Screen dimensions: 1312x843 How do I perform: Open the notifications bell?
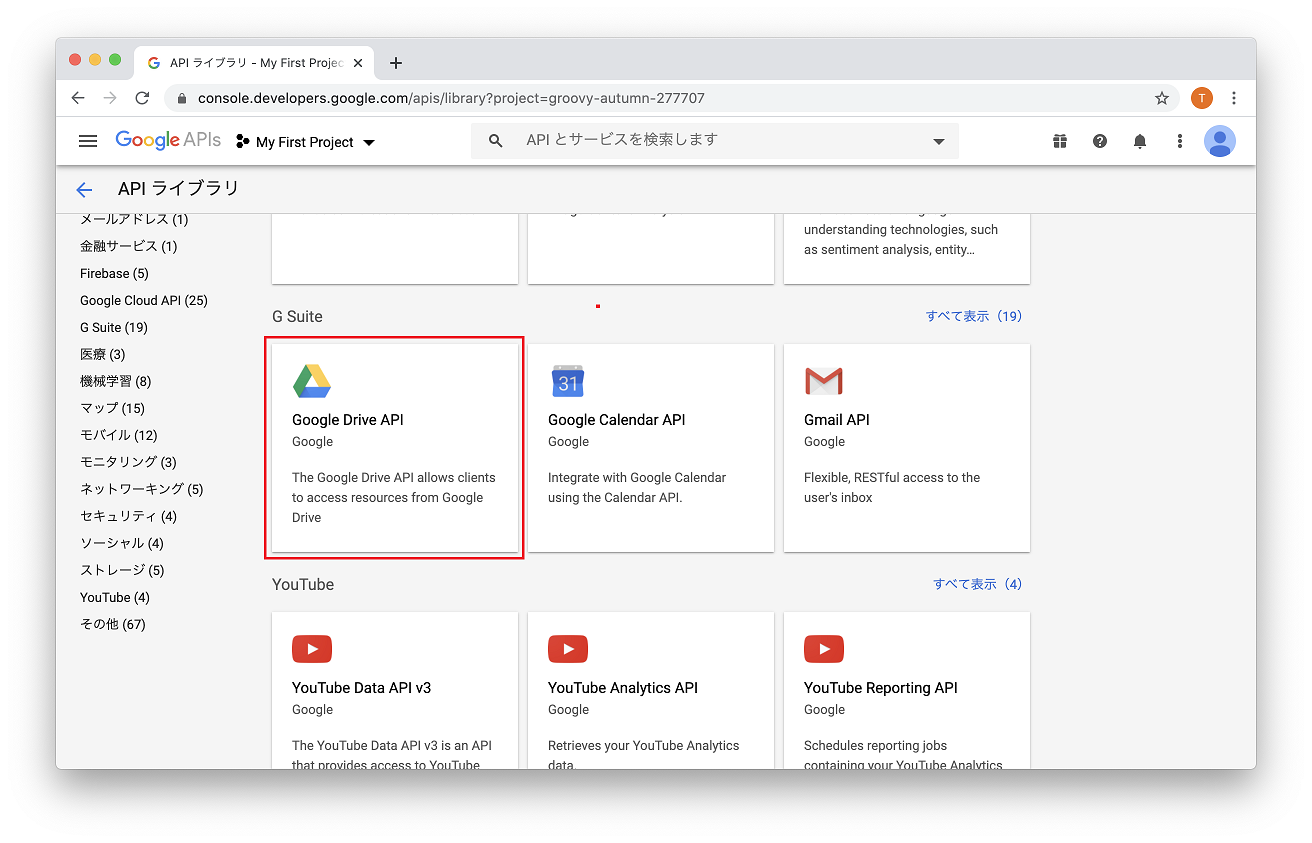(x=1140, y=141)
